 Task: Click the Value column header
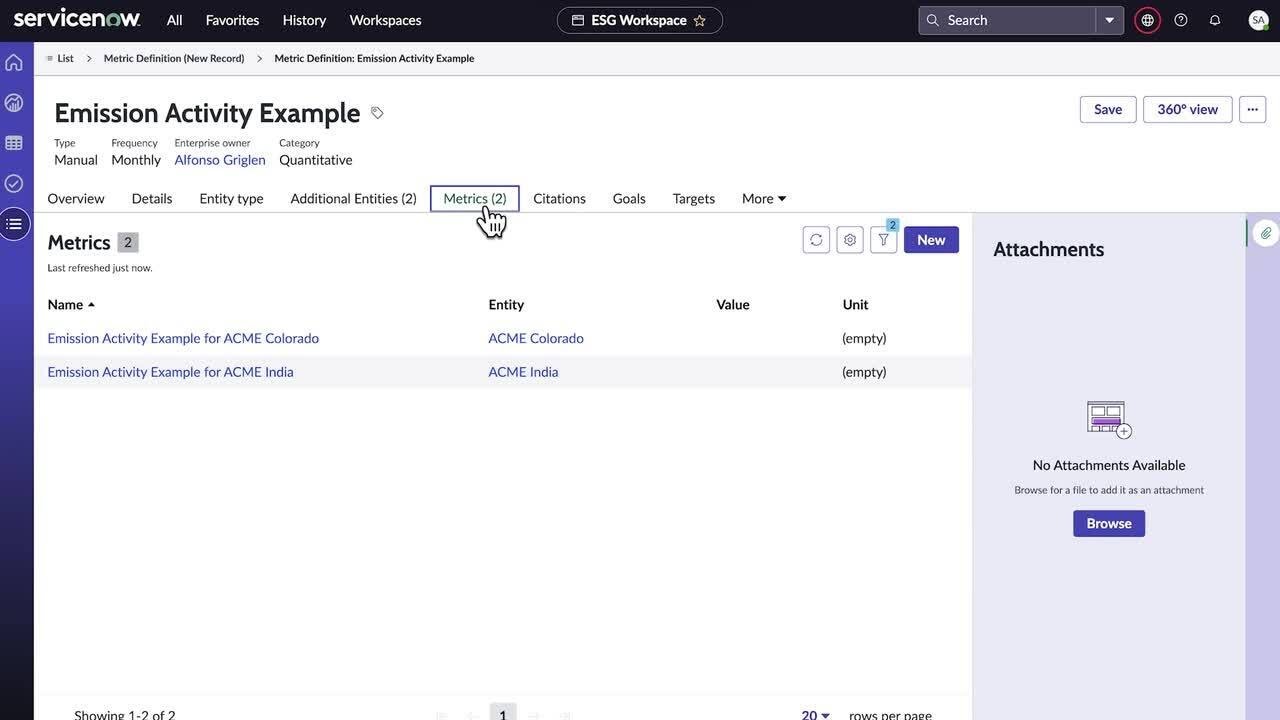733,304
